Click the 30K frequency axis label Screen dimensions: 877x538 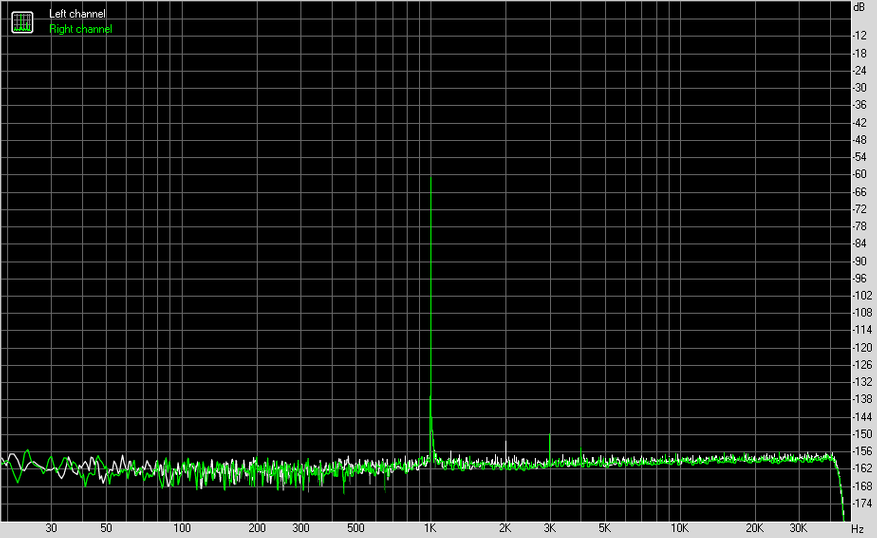pyautogui.click(x=799, y=528)
